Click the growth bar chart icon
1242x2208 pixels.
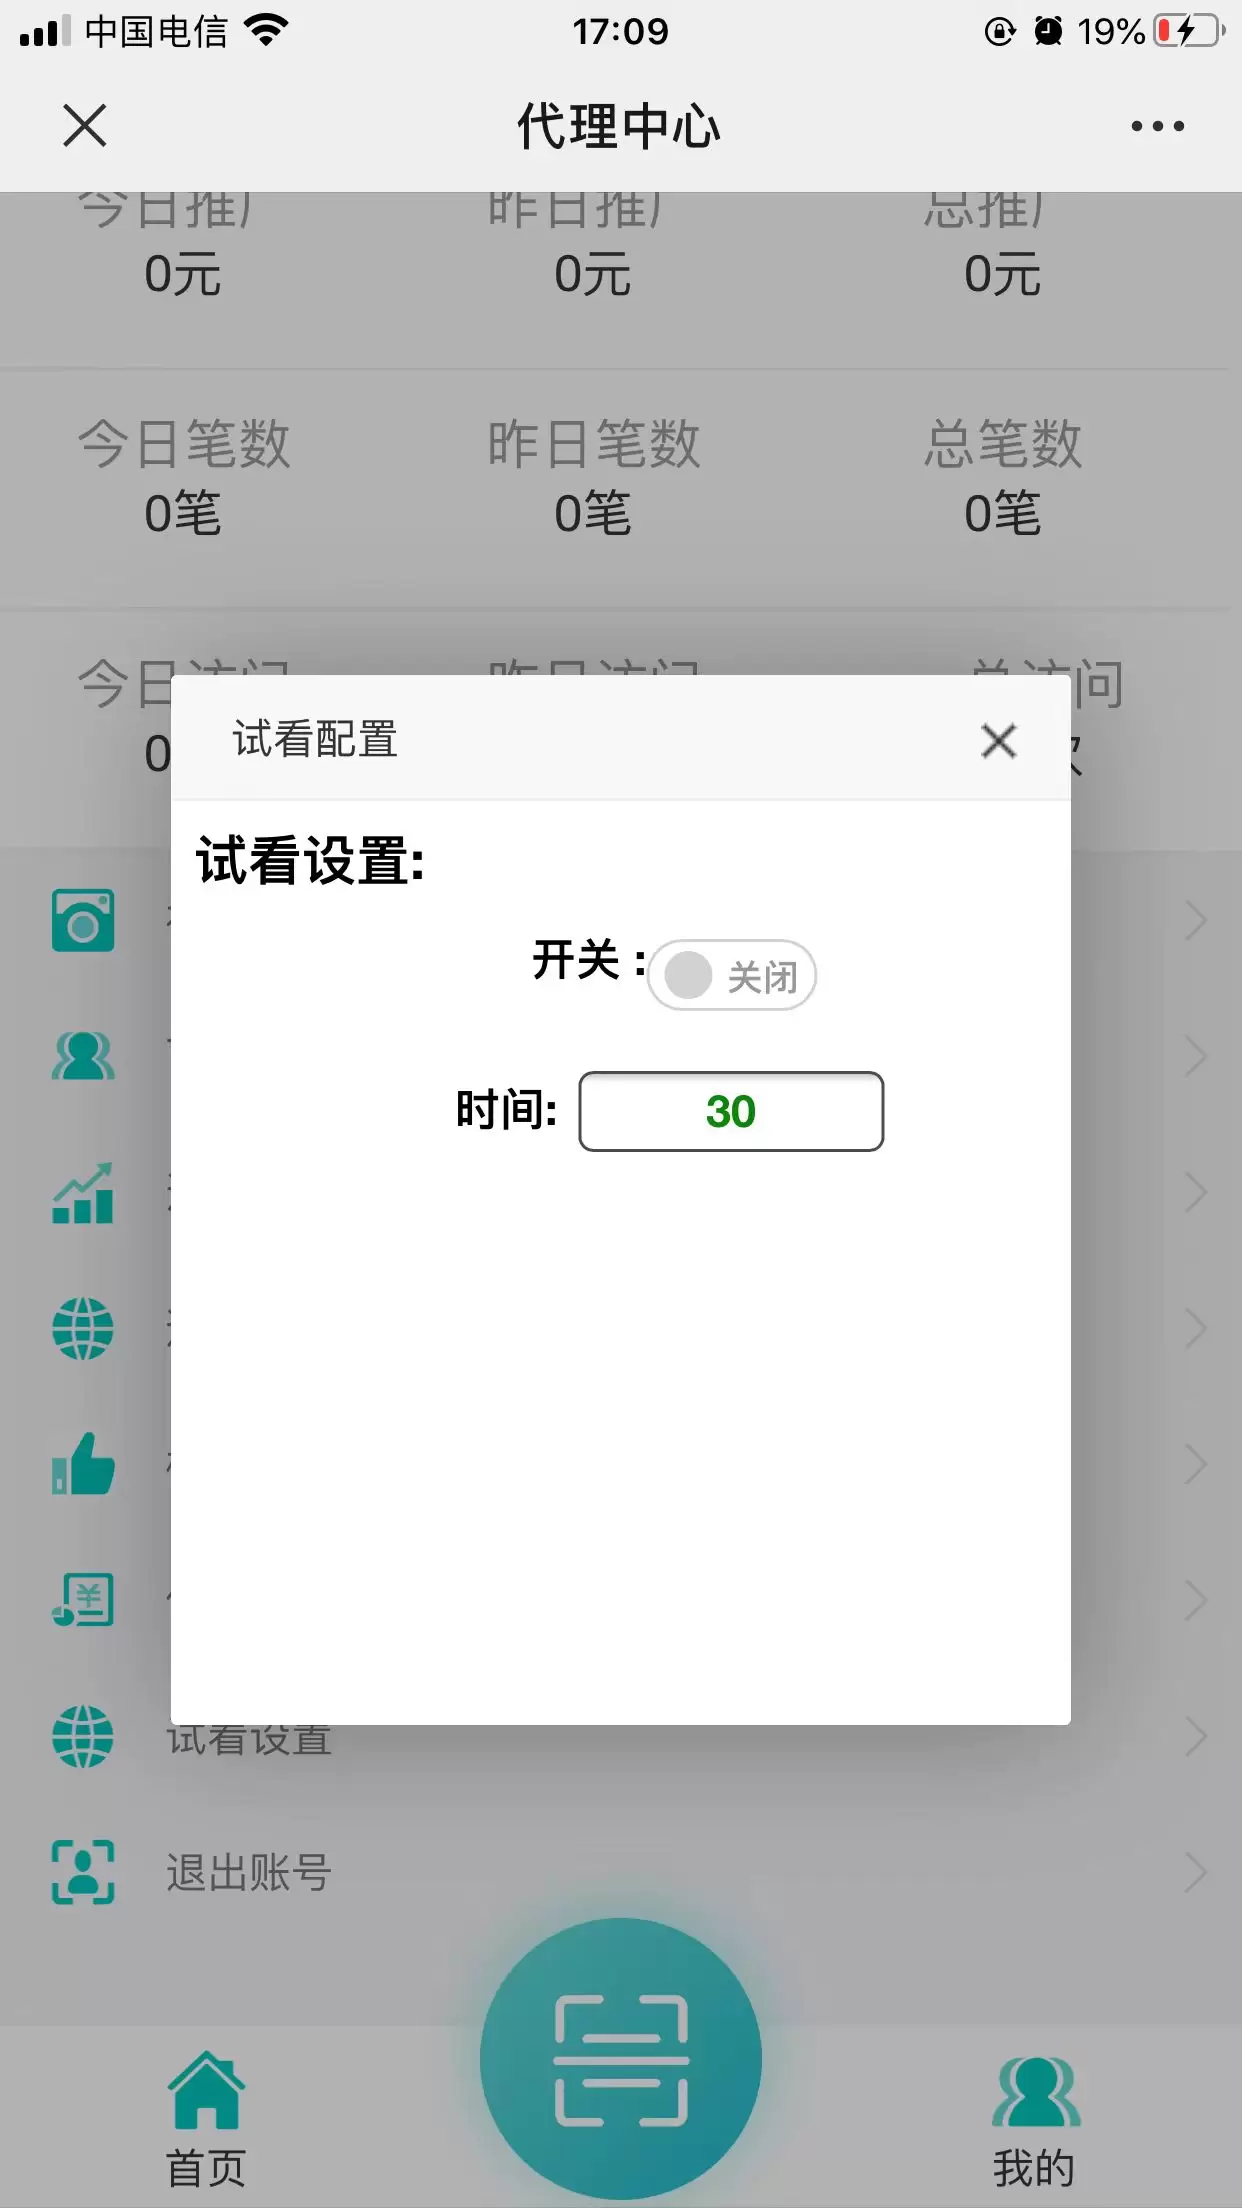[83, 1193]
